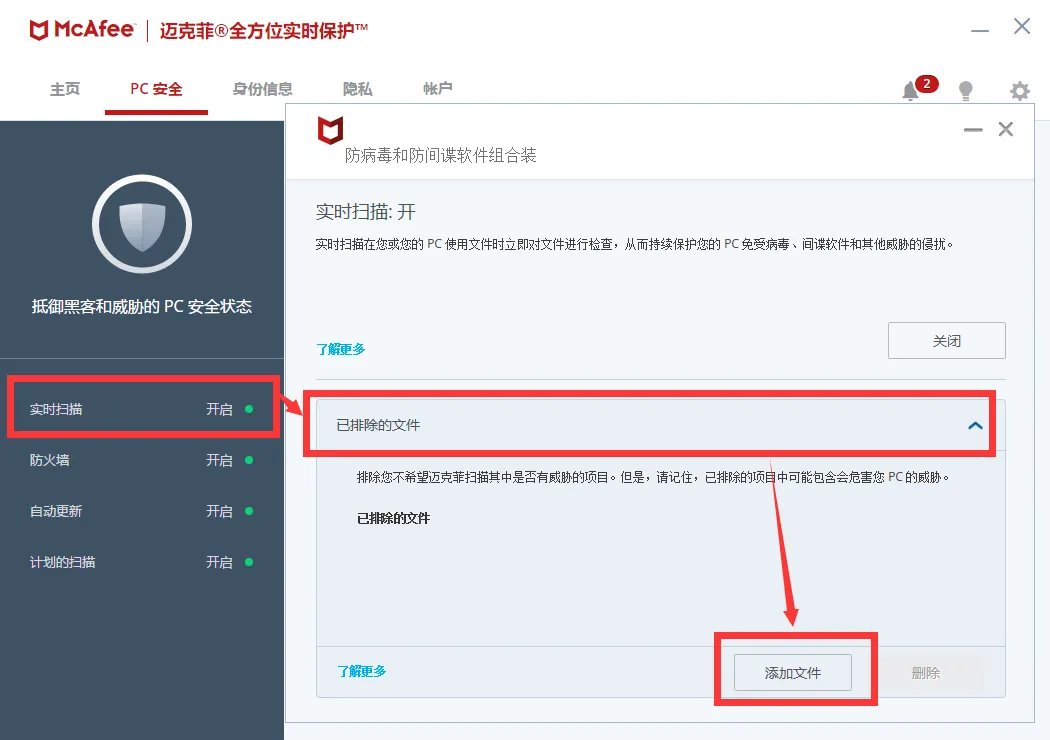Click the large gray shield status graphic

point(142,226)
